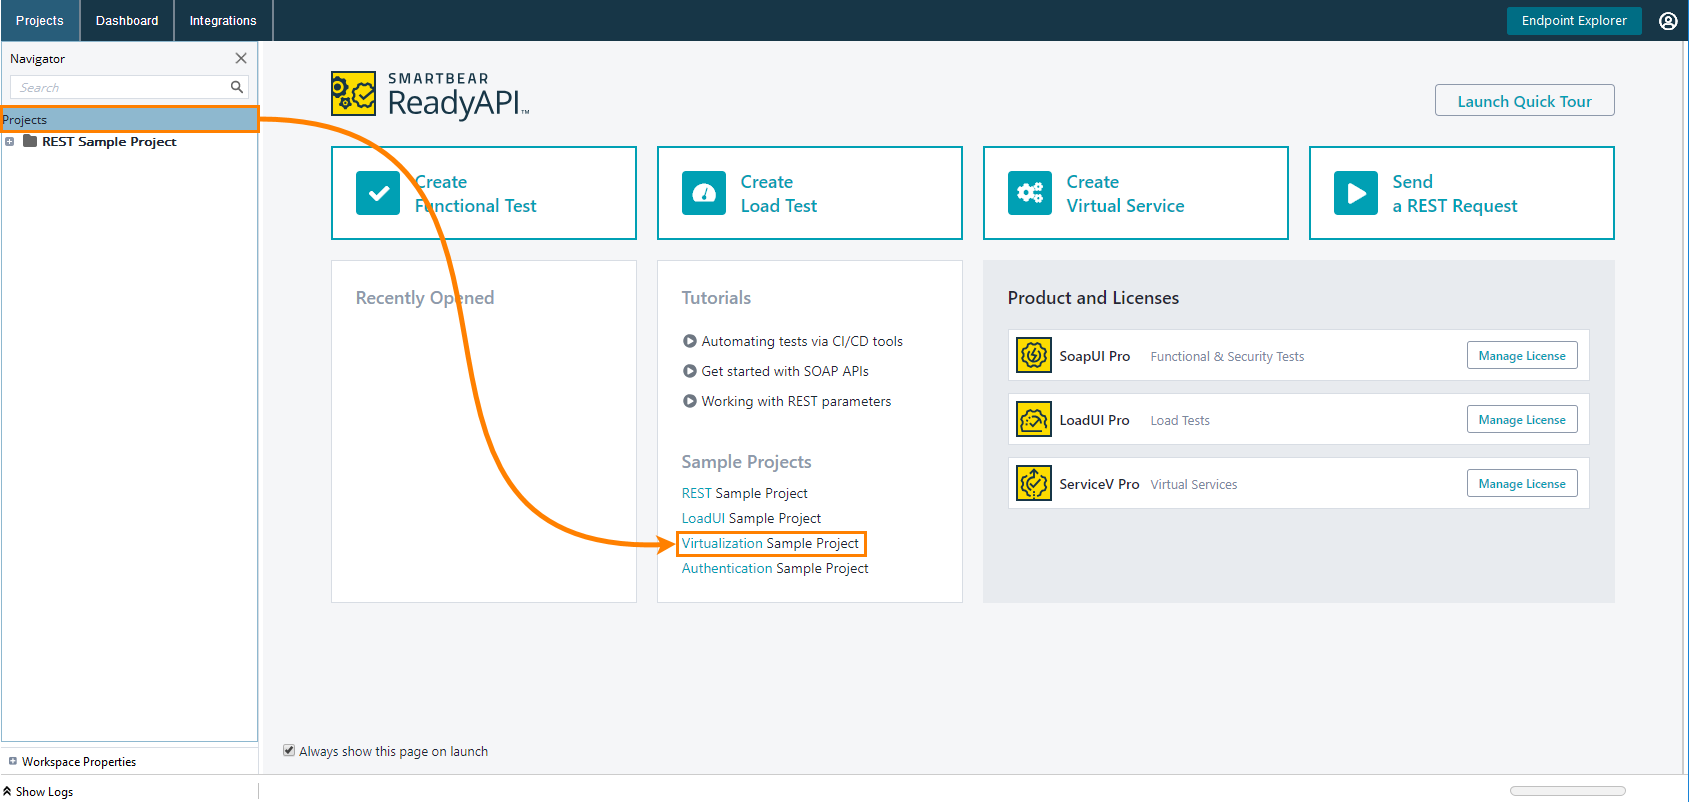Click the SoapUI Pro product icon
Image resolution: width=1689 pixels, height=802 pixels.
[x=1034, y=355]
